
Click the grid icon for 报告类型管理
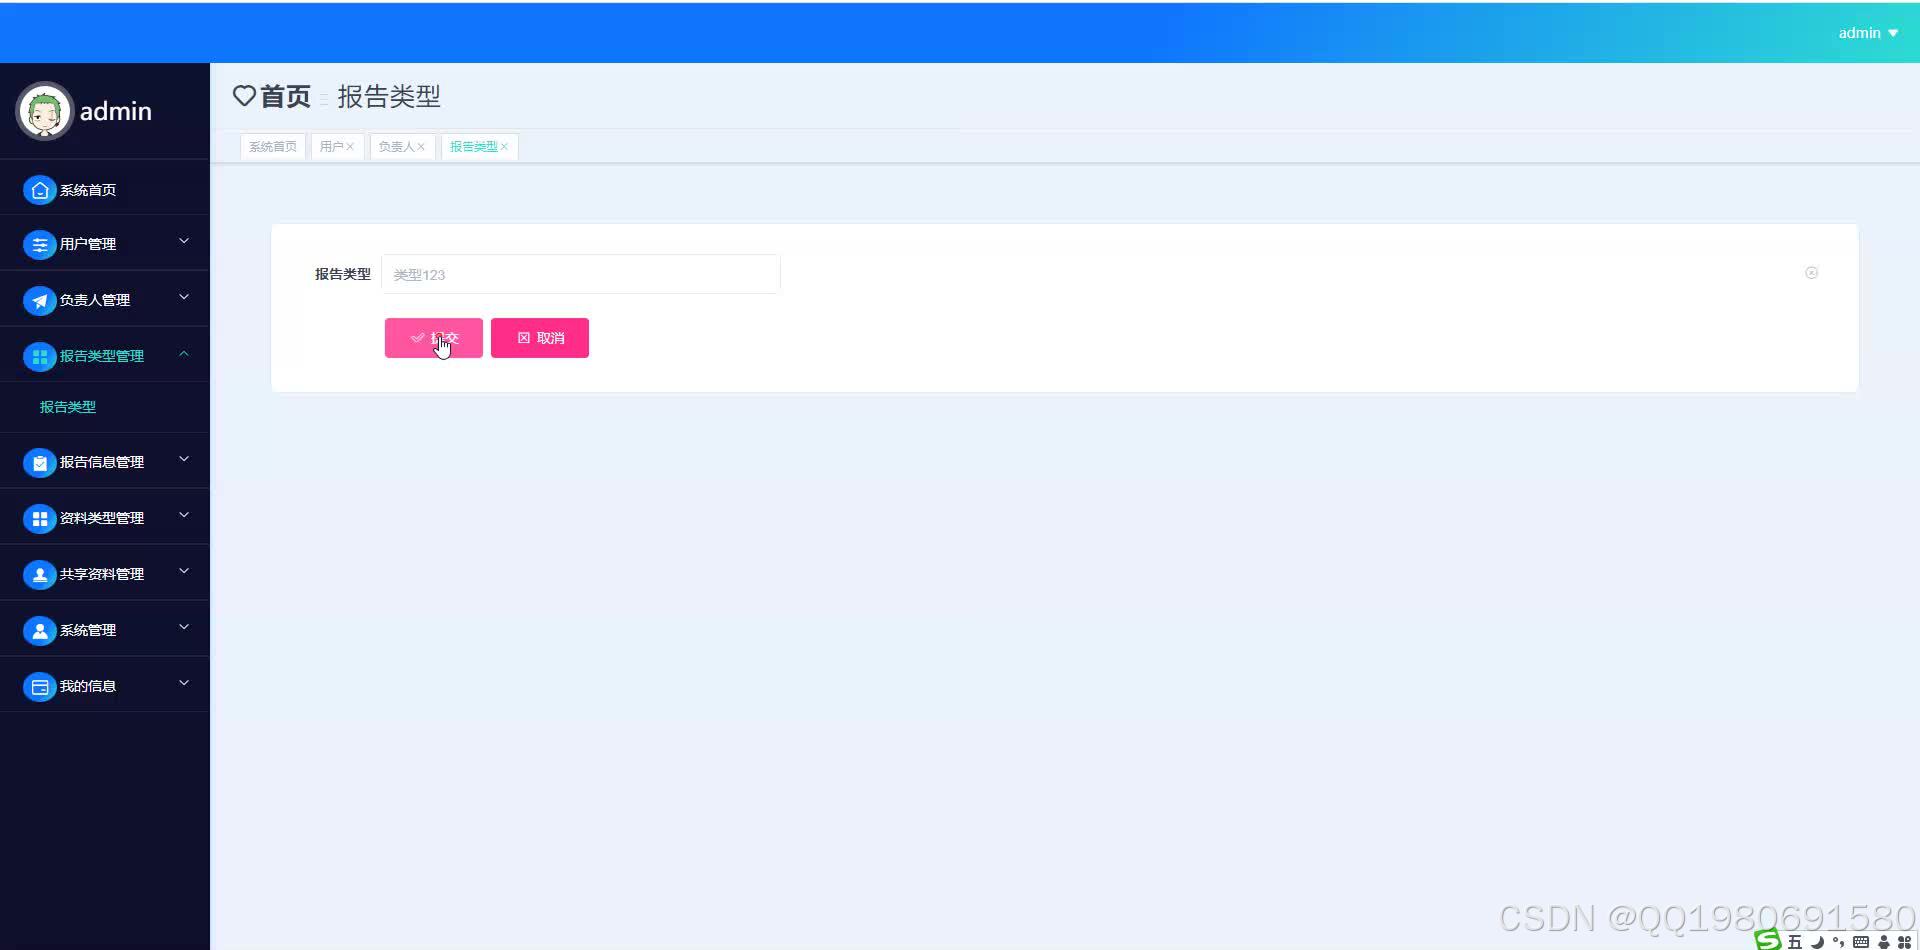point(39,356)
